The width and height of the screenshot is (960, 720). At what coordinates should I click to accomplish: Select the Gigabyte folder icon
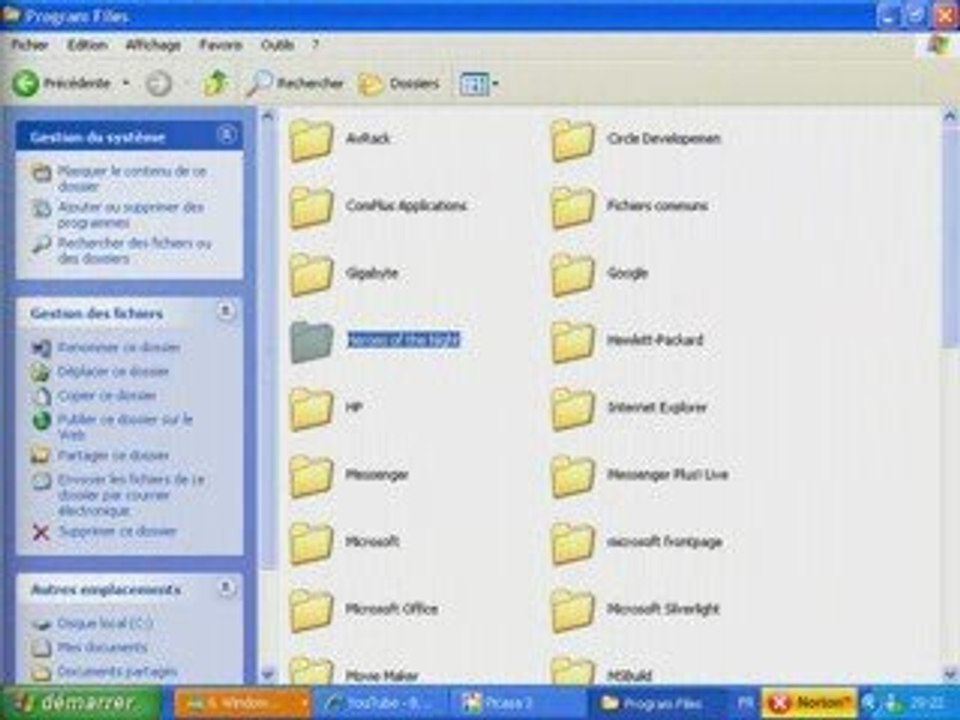(311, 274)
